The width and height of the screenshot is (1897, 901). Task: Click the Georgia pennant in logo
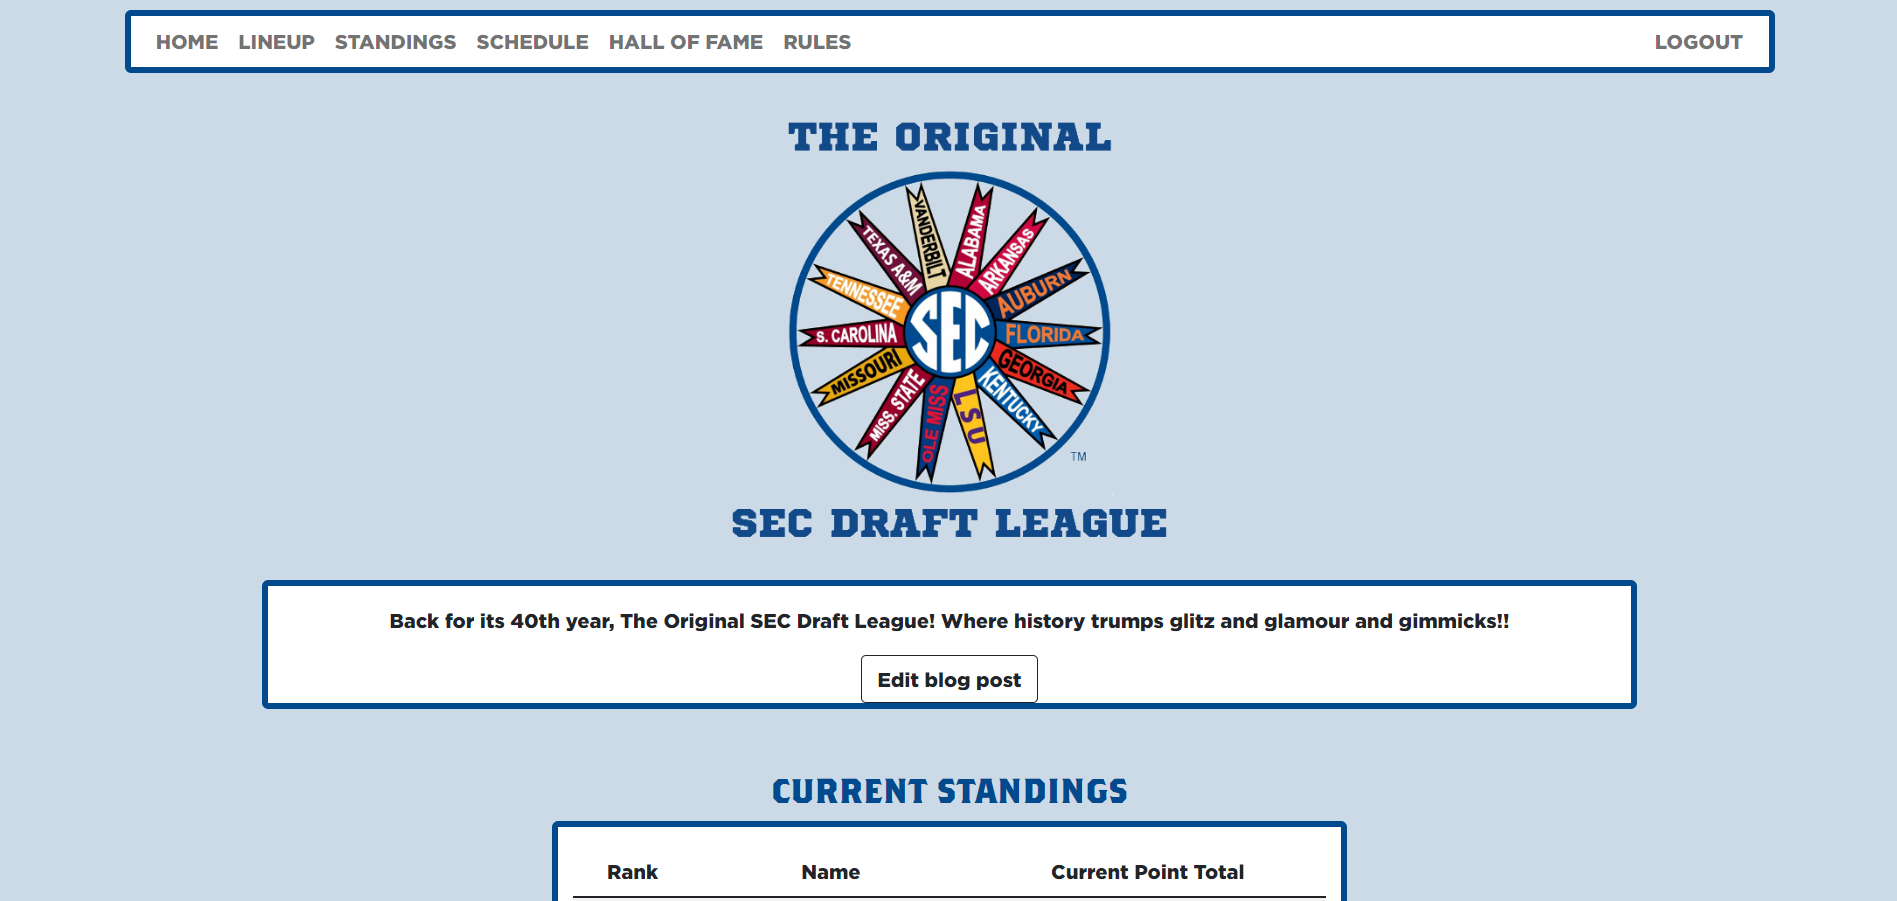pos(1038,372)
